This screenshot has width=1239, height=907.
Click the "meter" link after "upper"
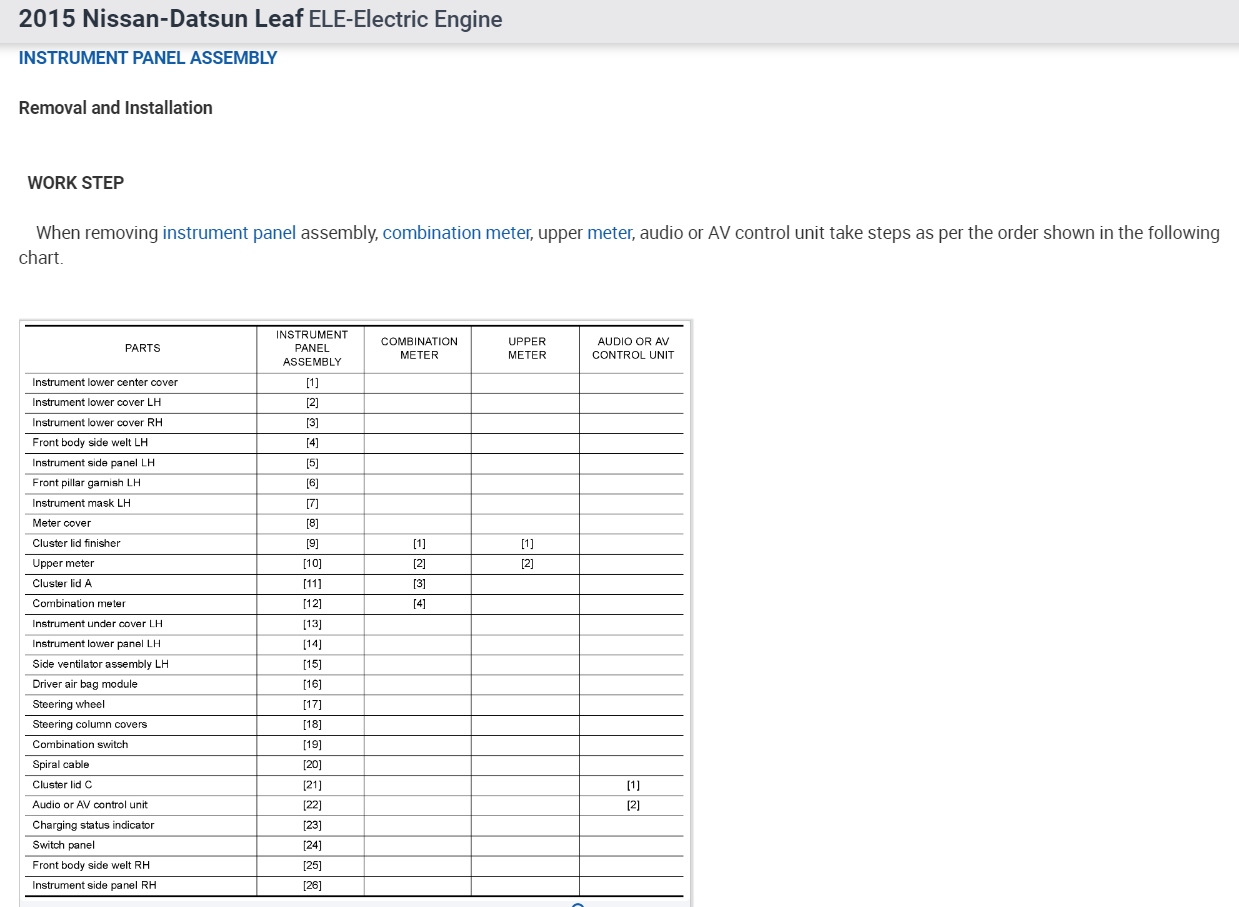609,233
